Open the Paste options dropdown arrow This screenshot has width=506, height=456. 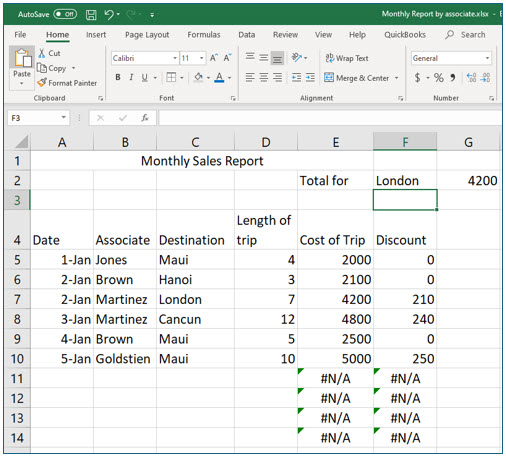22,83
